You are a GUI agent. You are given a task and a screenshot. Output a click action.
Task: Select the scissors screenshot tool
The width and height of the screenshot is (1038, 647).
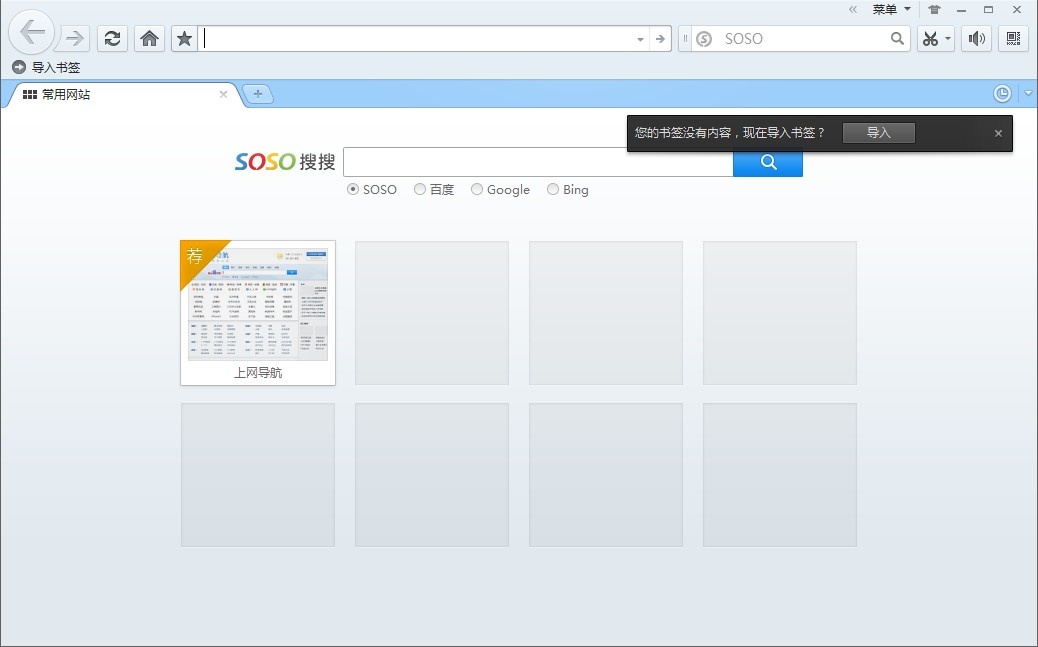coord(930,38)
